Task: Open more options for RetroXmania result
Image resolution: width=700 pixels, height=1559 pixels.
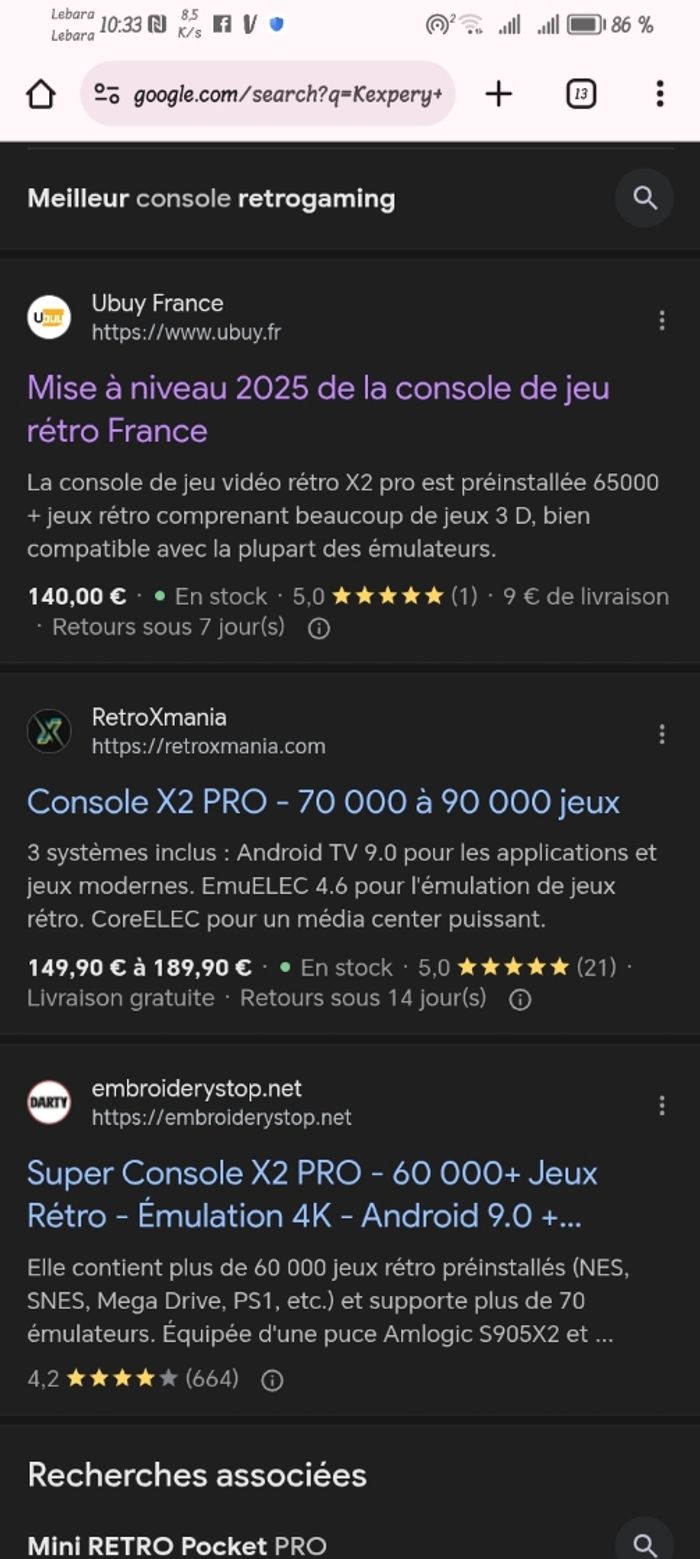Action: (661, 734)
